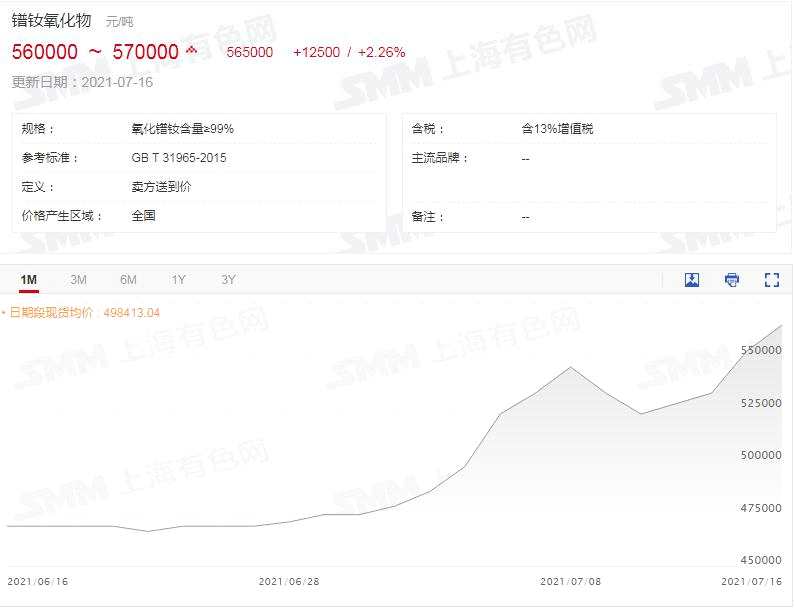The width and height of the screenshot is (795, 612).
Task: Click the 参考标准 row label
Action: click(x=50, y=158)
